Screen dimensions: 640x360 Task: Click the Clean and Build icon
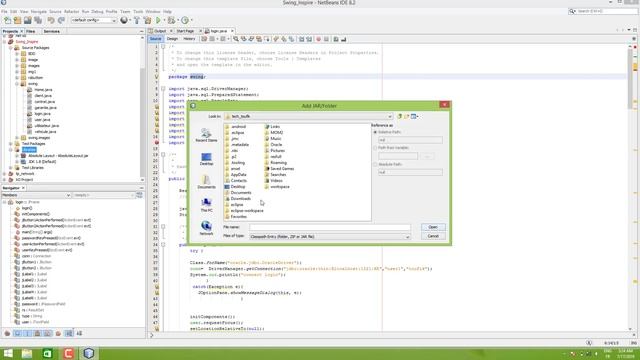click(147, 20)
